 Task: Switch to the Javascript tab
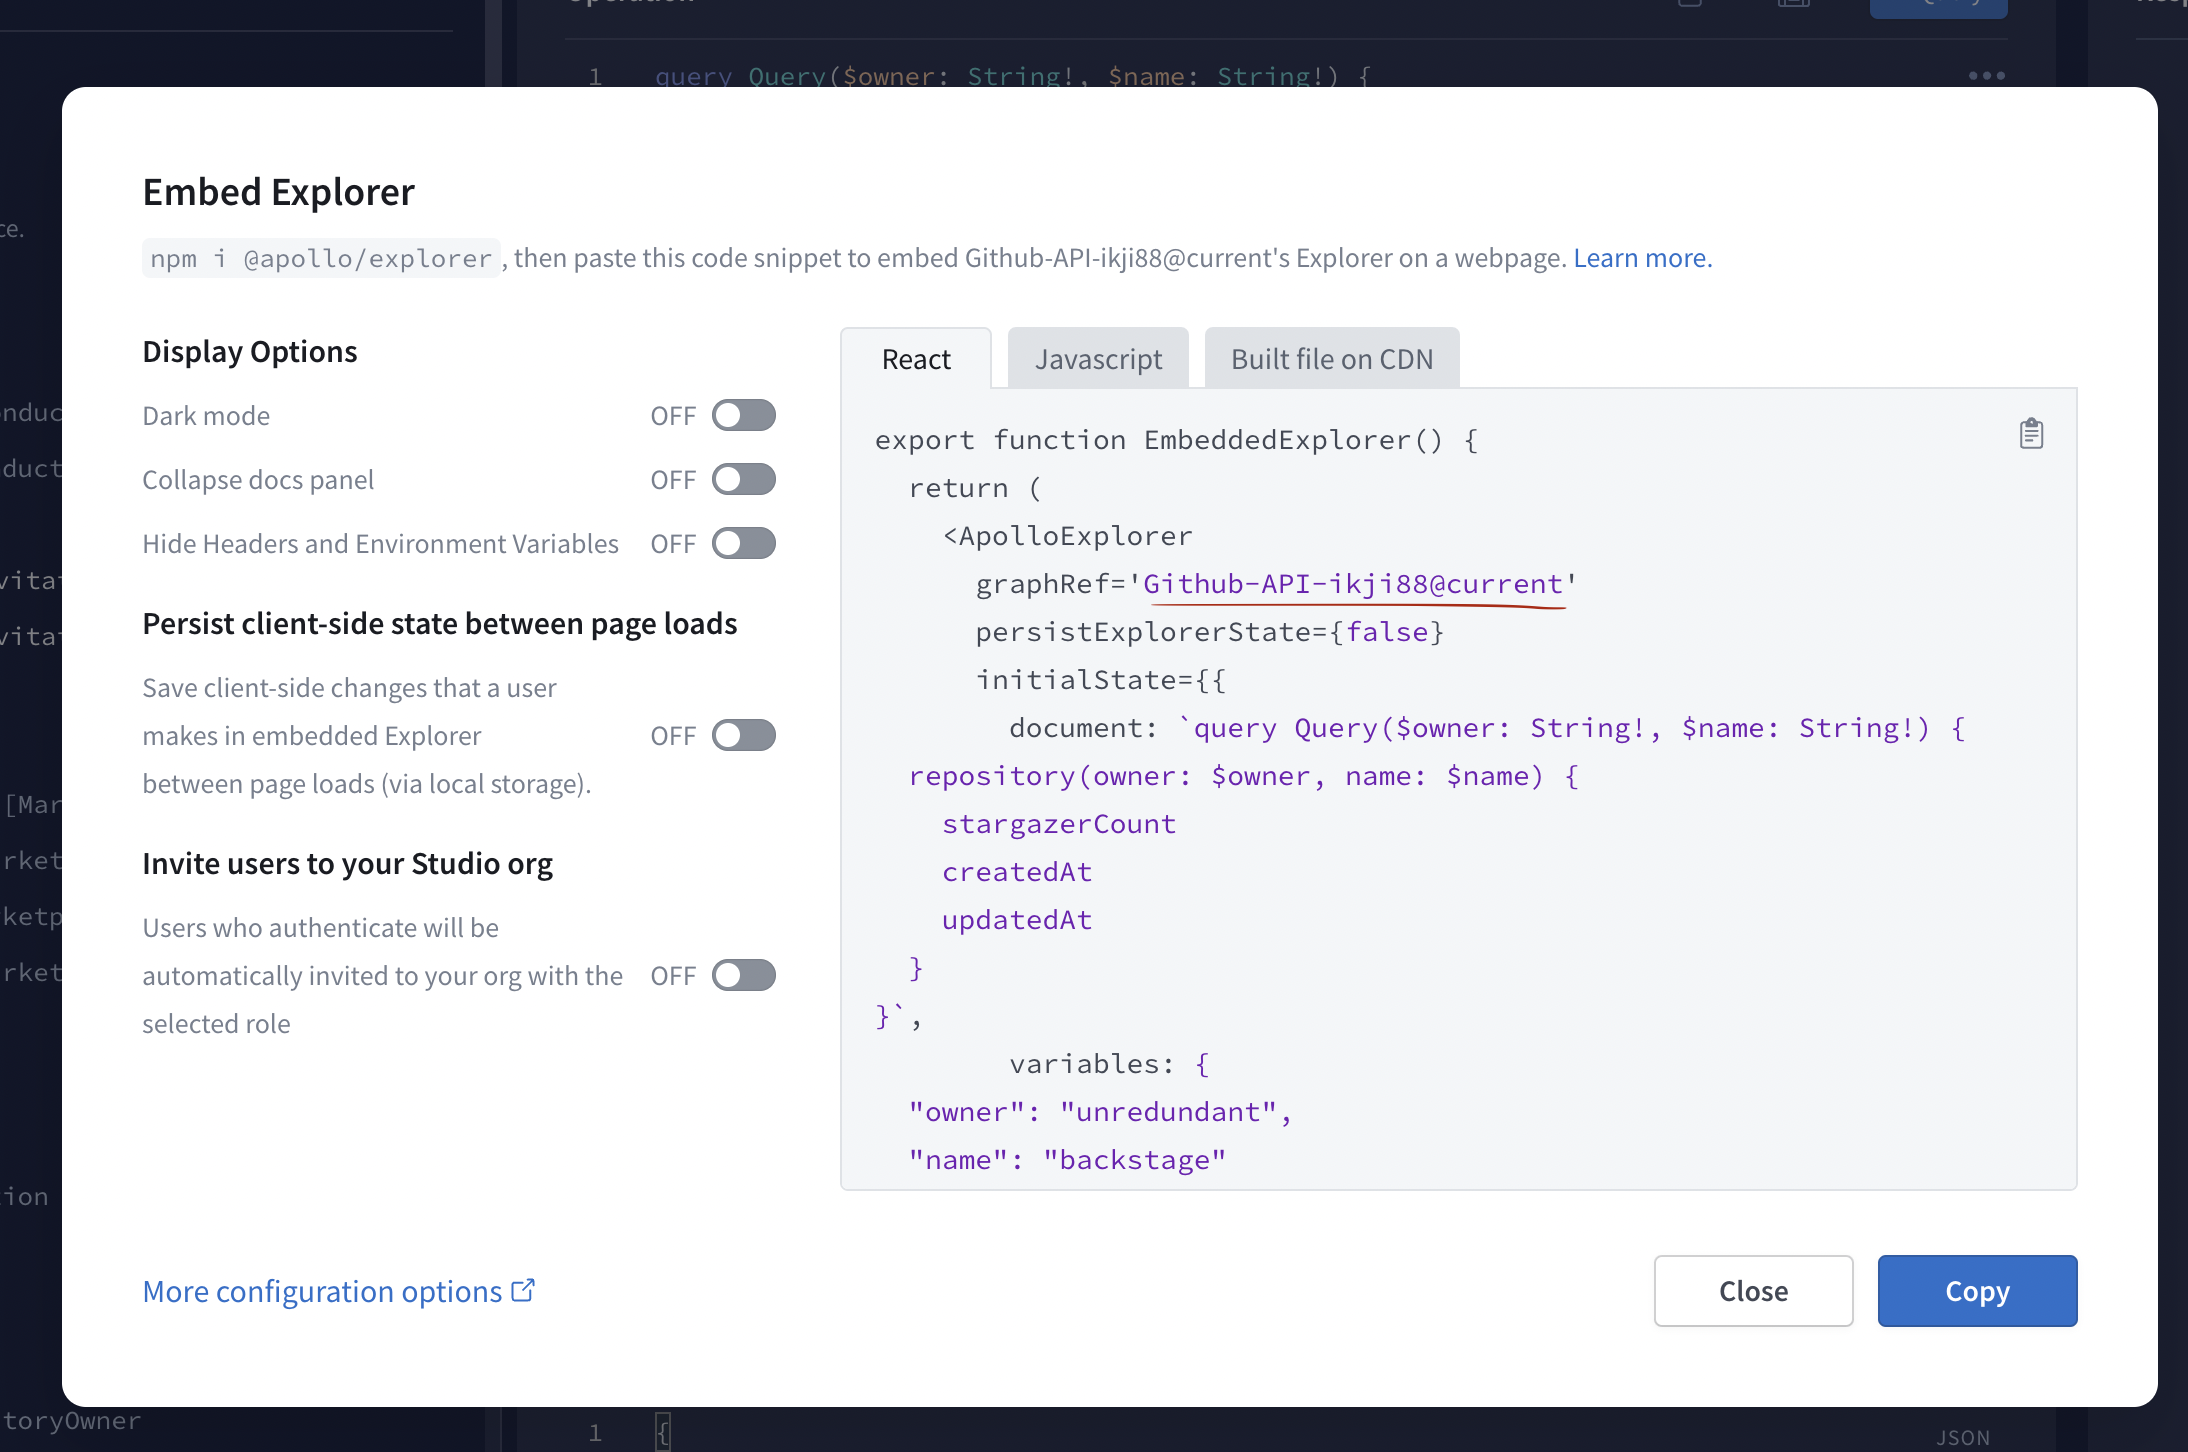click(x=1098, y=359)
